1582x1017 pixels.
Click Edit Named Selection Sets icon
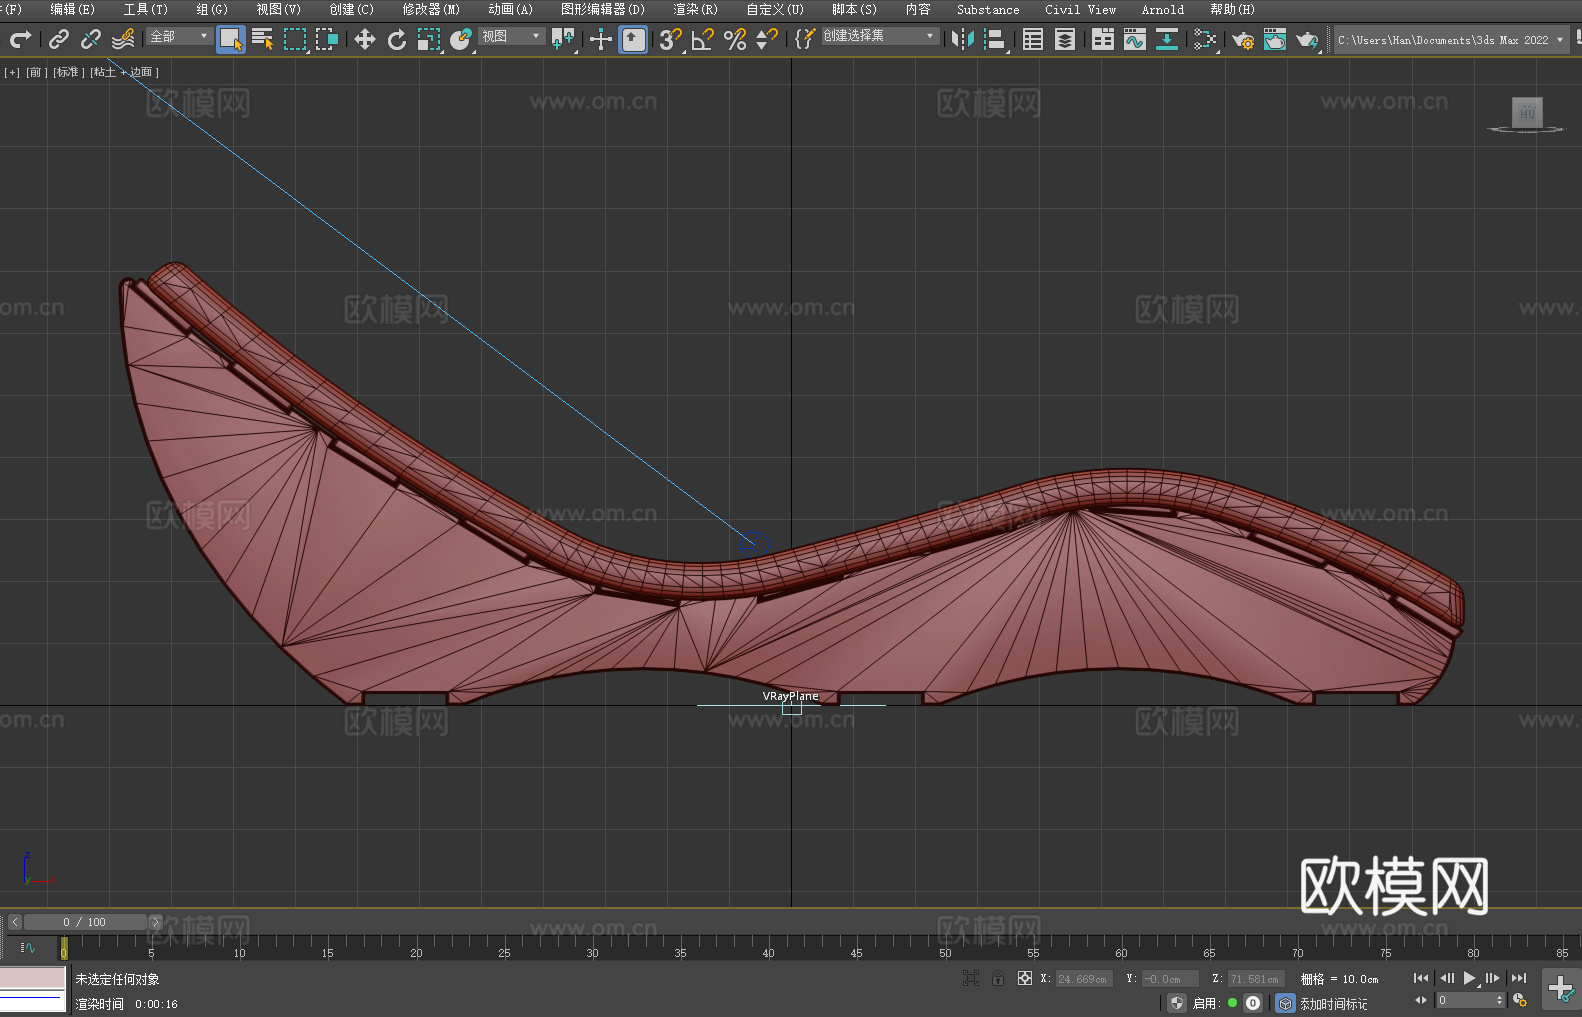click(x=805, y=39)
